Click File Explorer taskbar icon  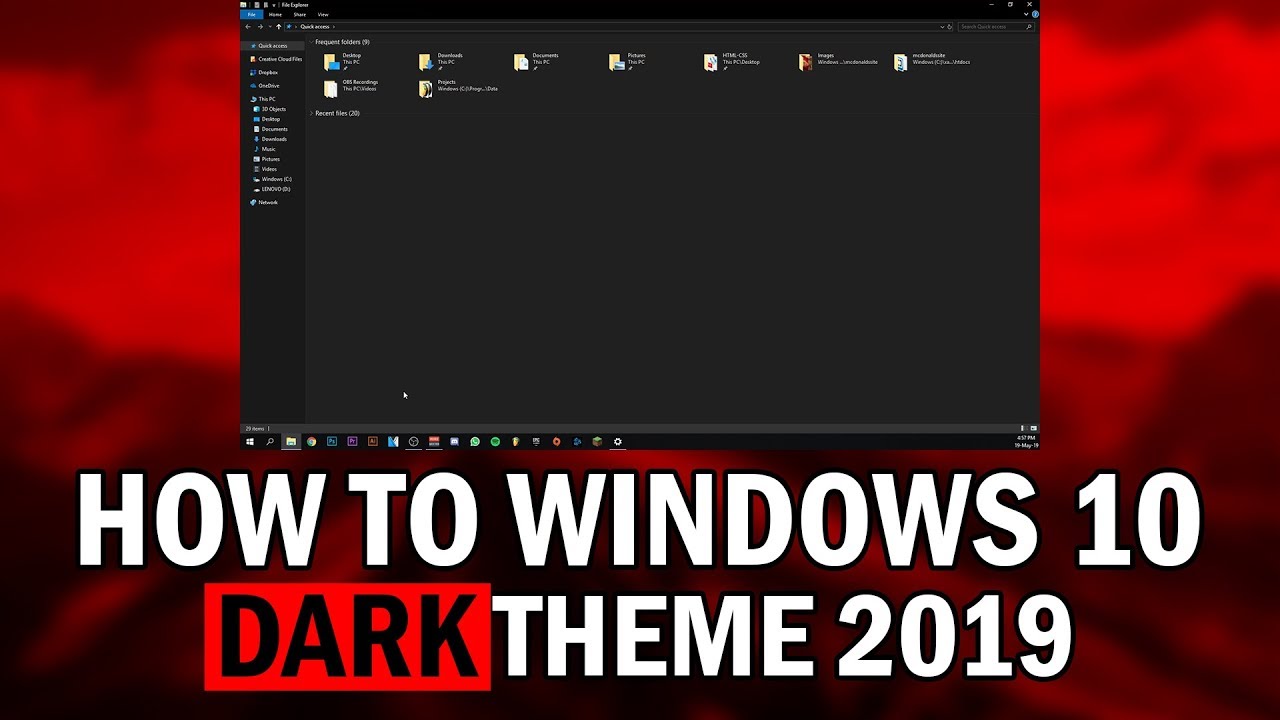click(291, 441)
